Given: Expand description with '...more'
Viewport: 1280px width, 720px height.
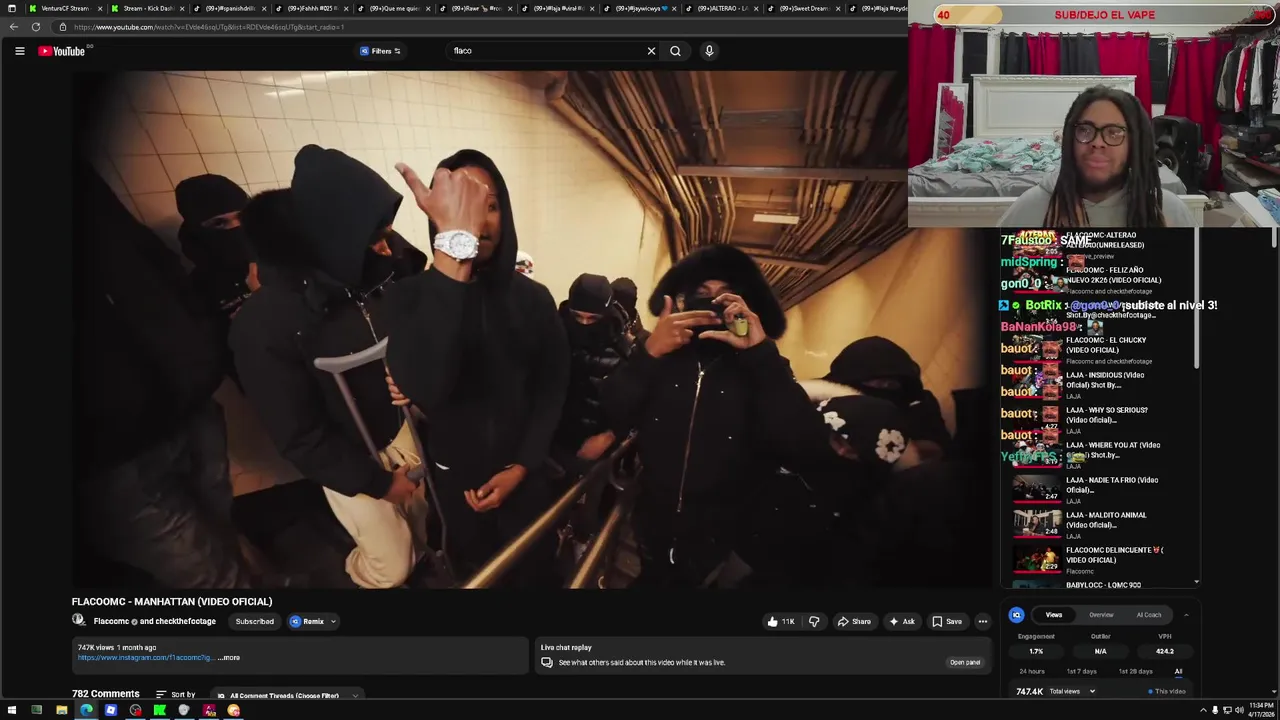Looking at the screenshot, I should click(229, 658).
